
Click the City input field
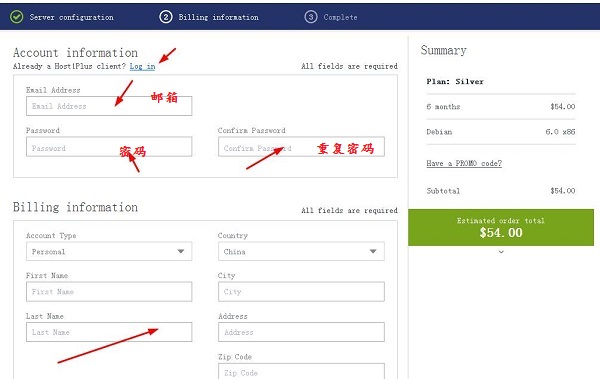click(x=301, y=292)
